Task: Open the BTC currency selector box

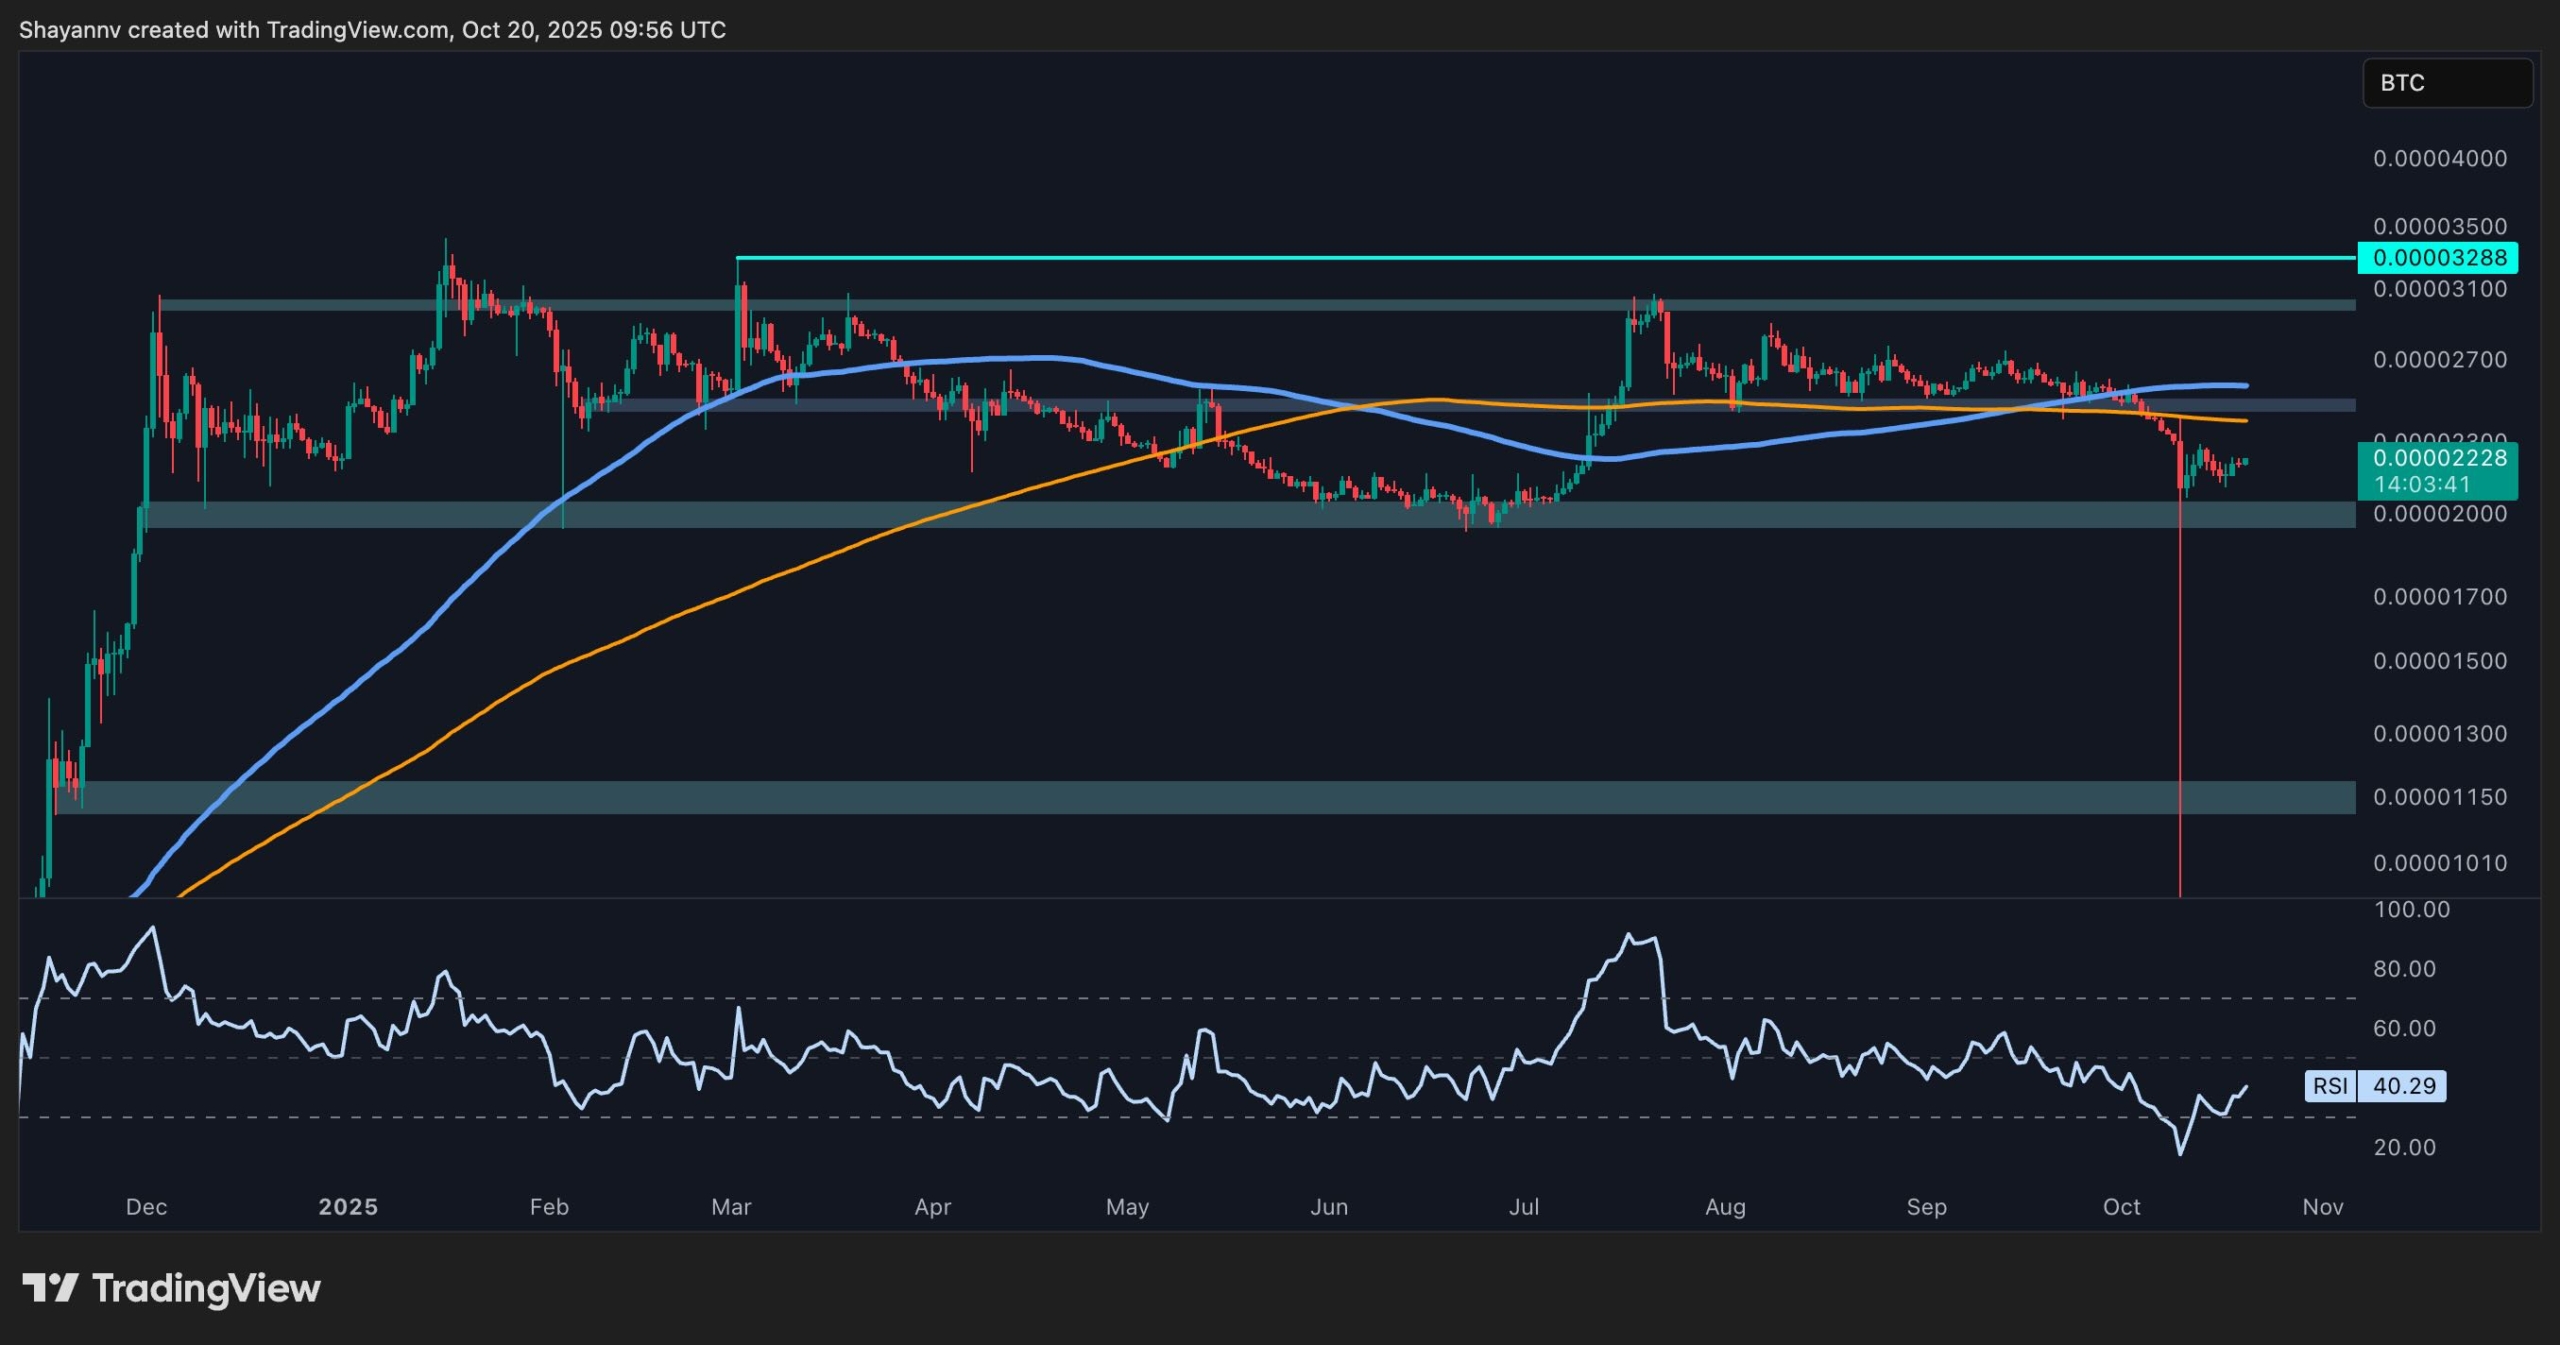Action: pyautogui.click(x=2446, y=83)
